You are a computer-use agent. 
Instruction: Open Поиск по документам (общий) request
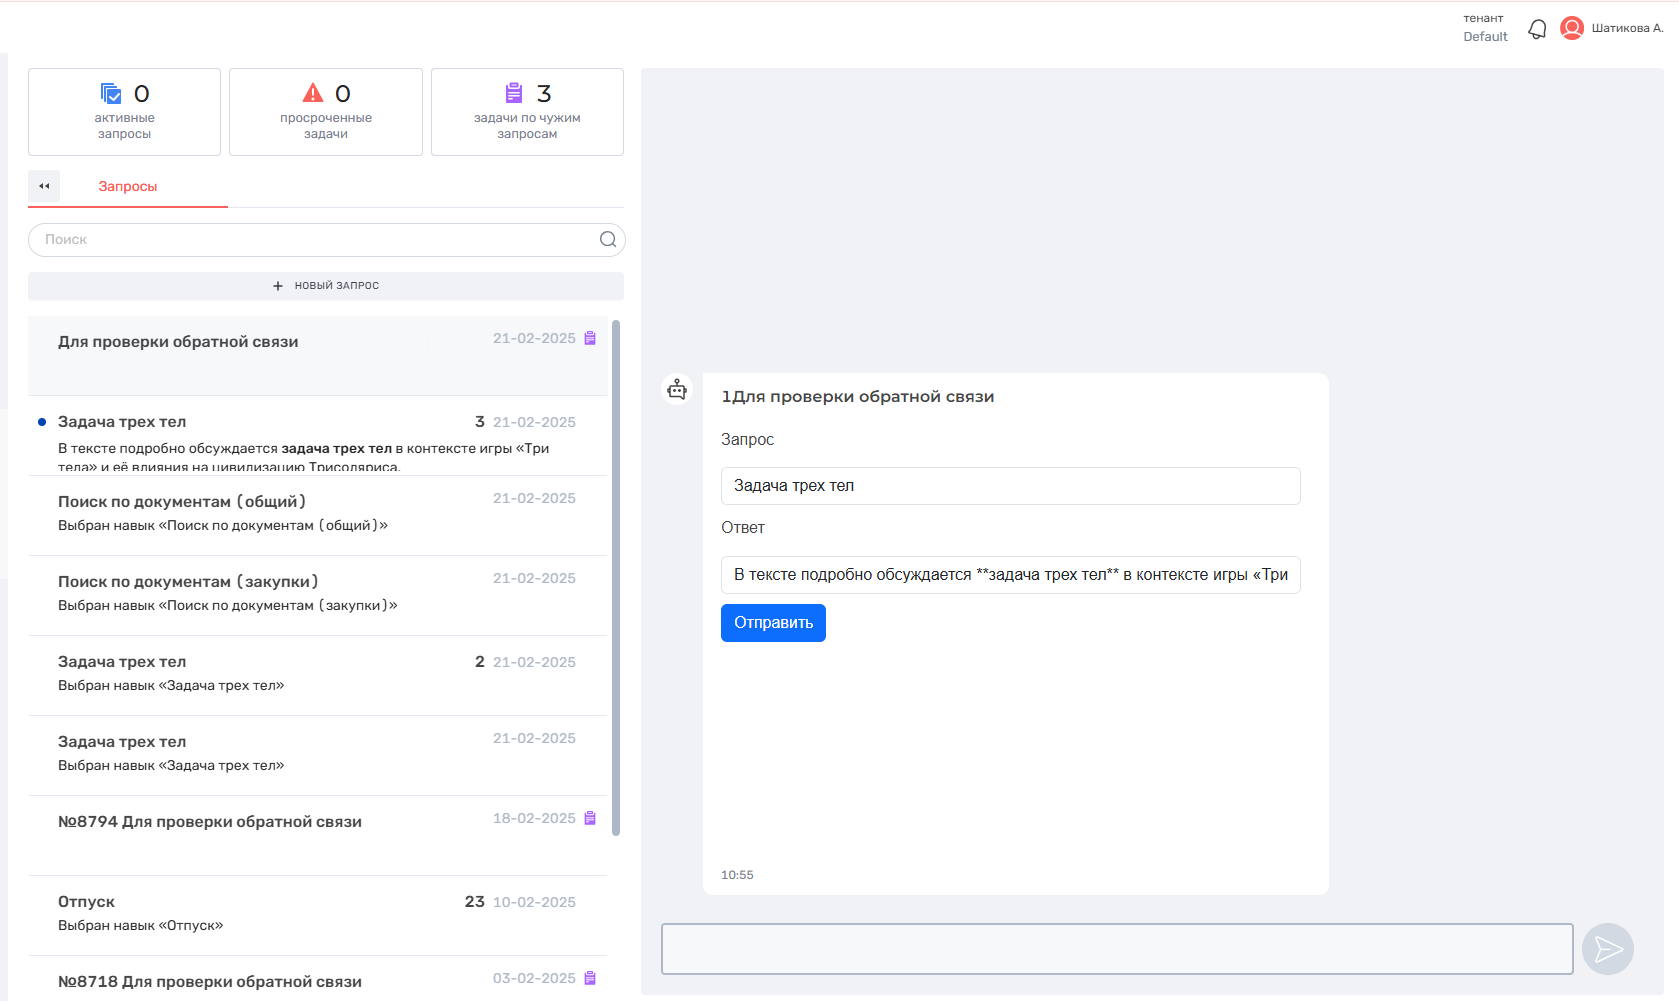(318, 516)
